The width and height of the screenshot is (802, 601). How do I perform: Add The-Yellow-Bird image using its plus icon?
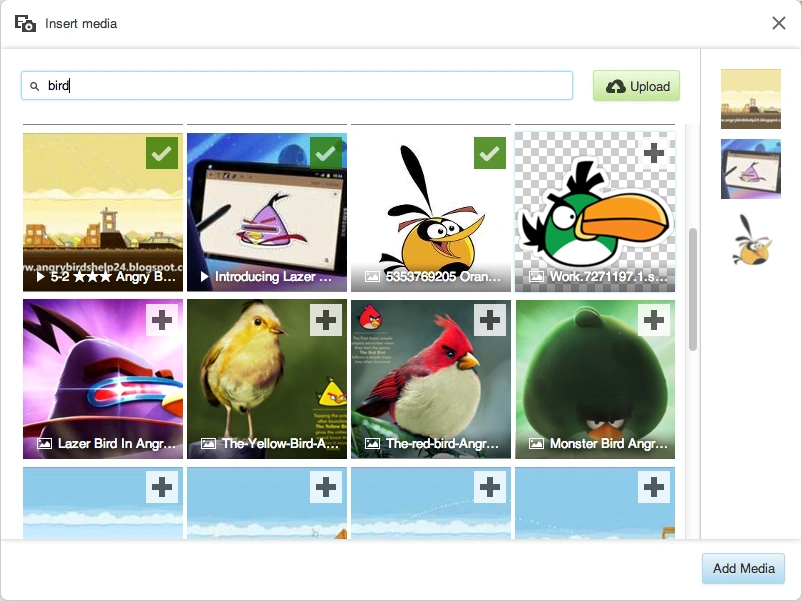(x=326, y=320)
